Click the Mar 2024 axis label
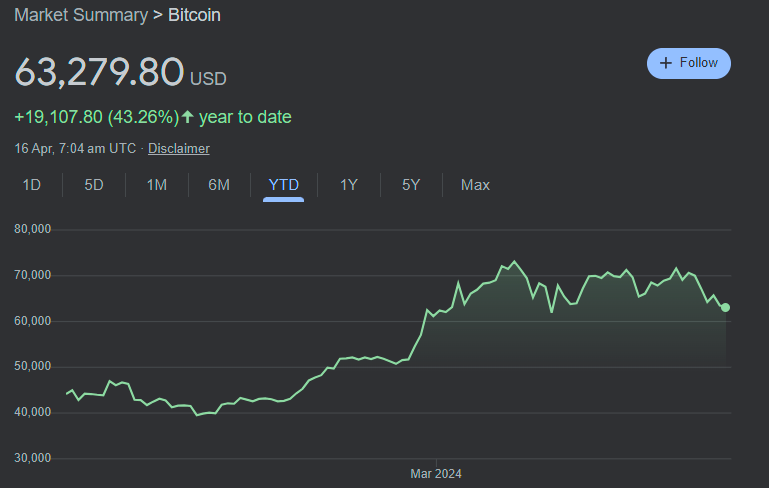 (436, 474)
